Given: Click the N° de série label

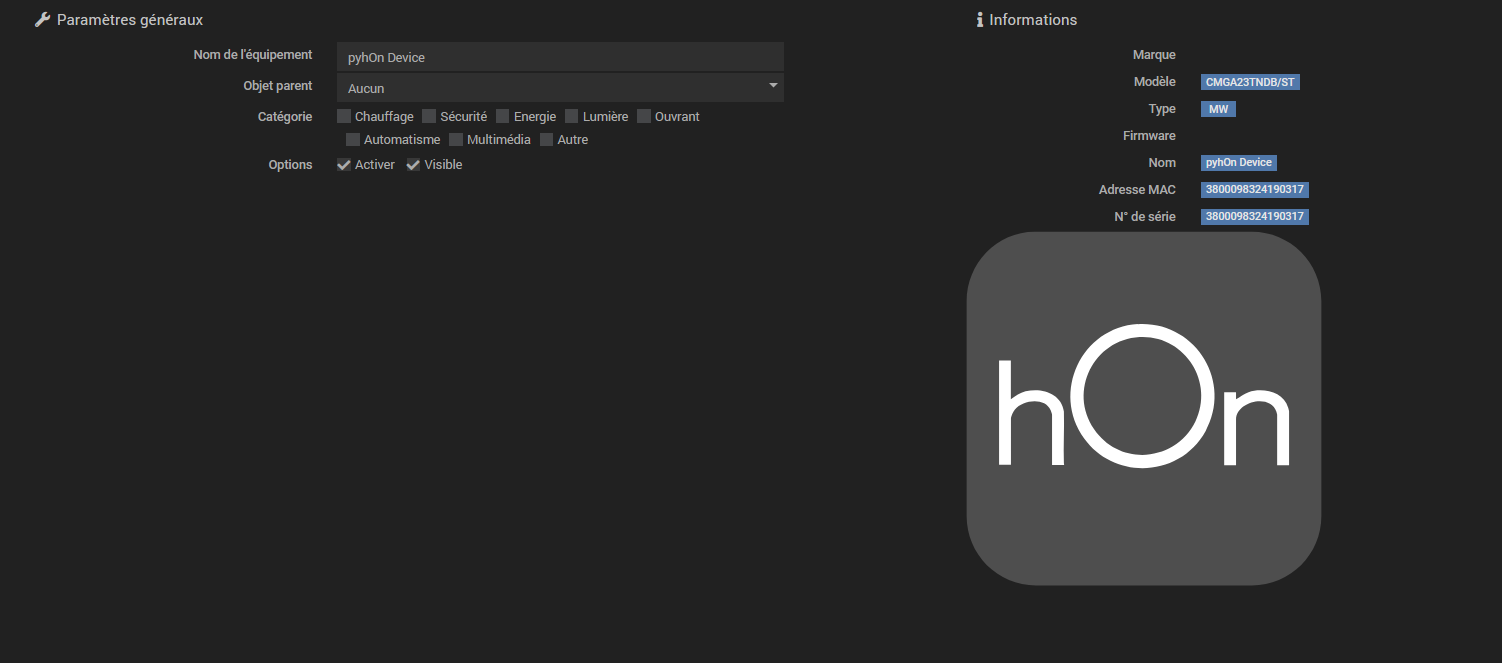Looking at the screenshot, I should [x=1145, y=217].
